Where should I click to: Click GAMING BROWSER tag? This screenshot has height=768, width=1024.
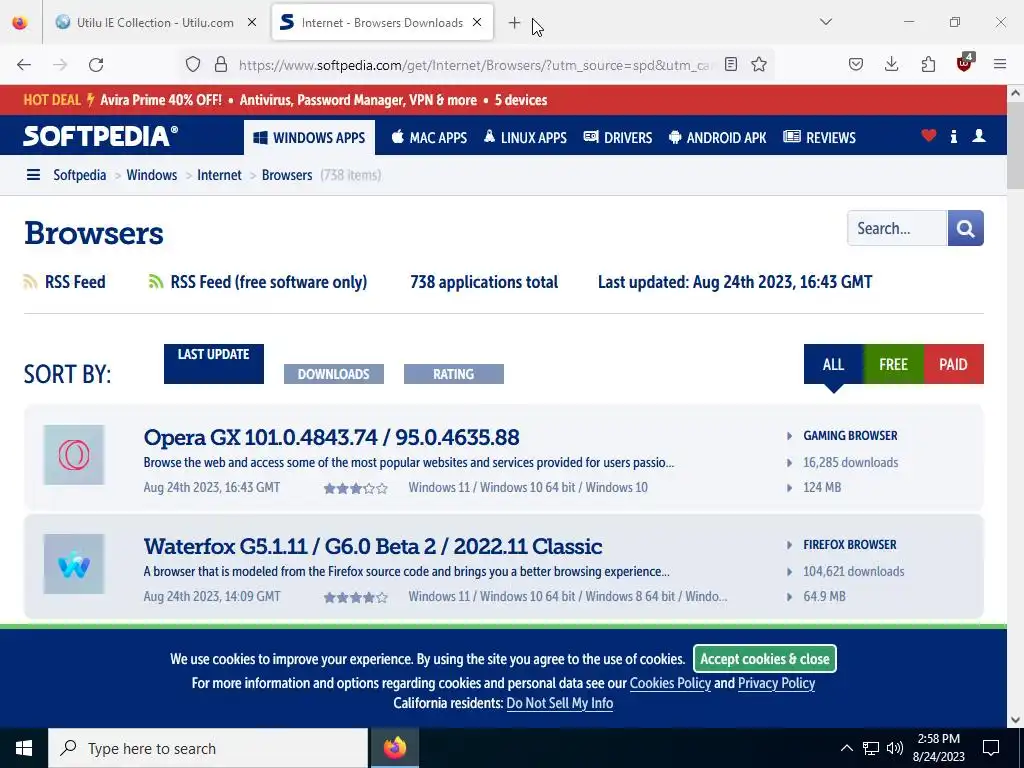(x=850, y=436)
